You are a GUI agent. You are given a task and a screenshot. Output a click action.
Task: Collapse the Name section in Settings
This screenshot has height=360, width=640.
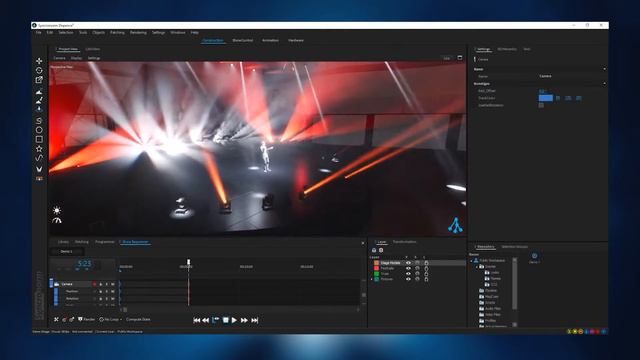pos(604,69)
